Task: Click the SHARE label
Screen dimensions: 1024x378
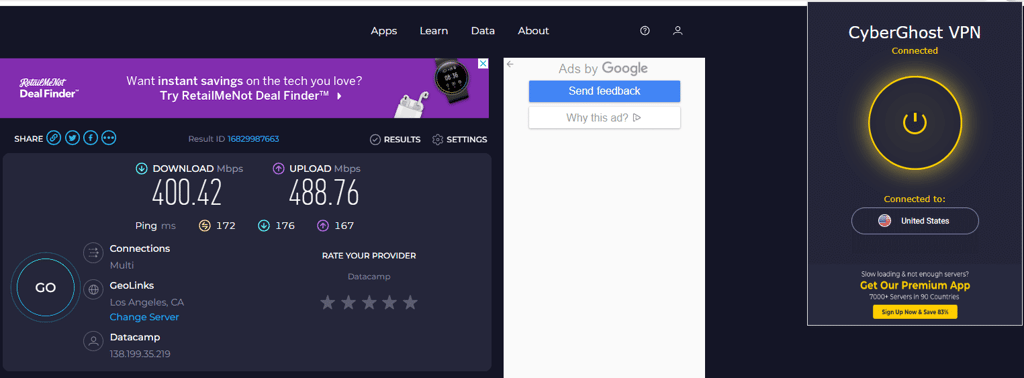Action: (x=28, y=139)
